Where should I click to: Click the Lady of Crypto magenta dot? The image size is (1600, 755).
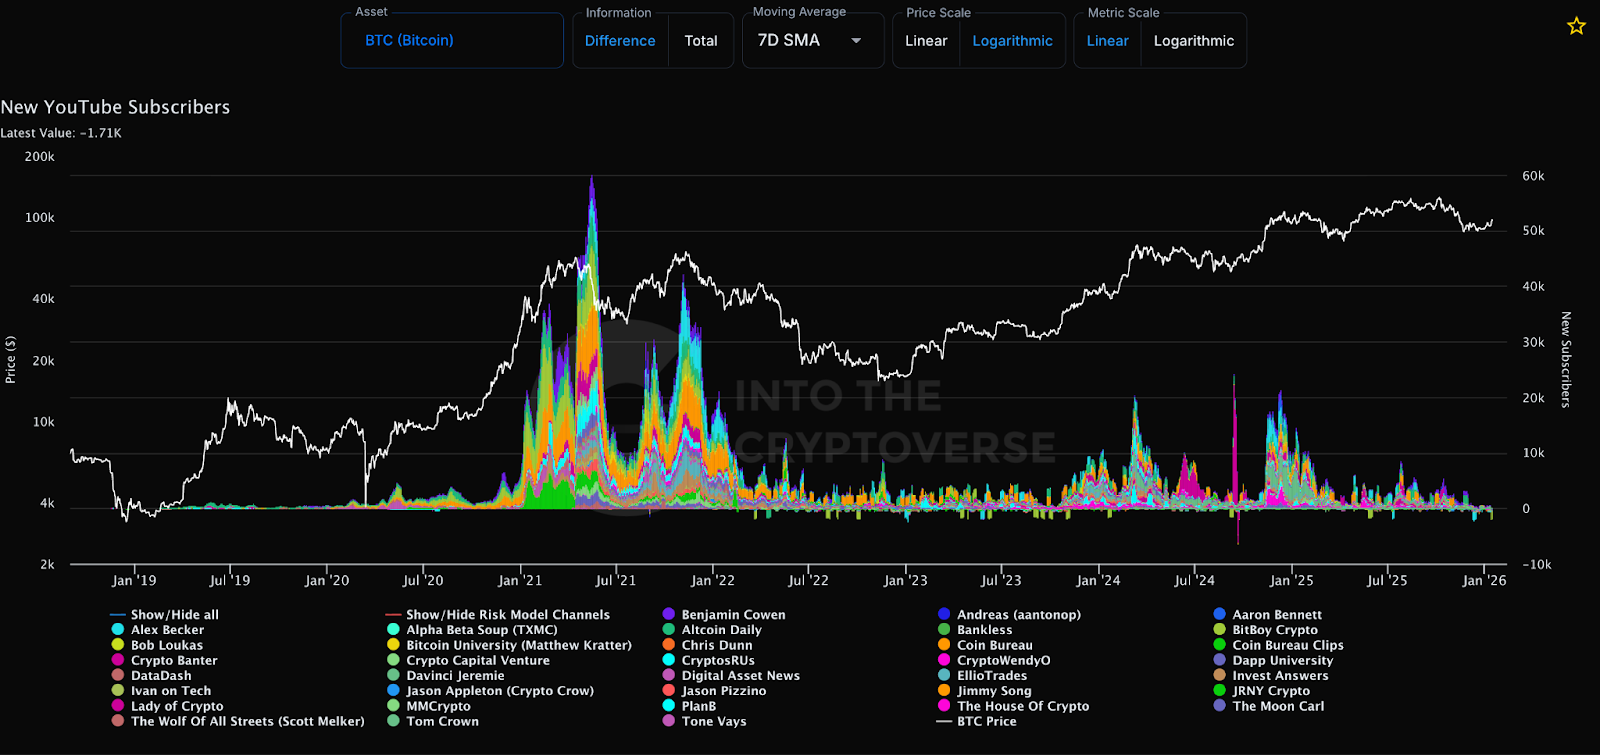click(118, 705)
